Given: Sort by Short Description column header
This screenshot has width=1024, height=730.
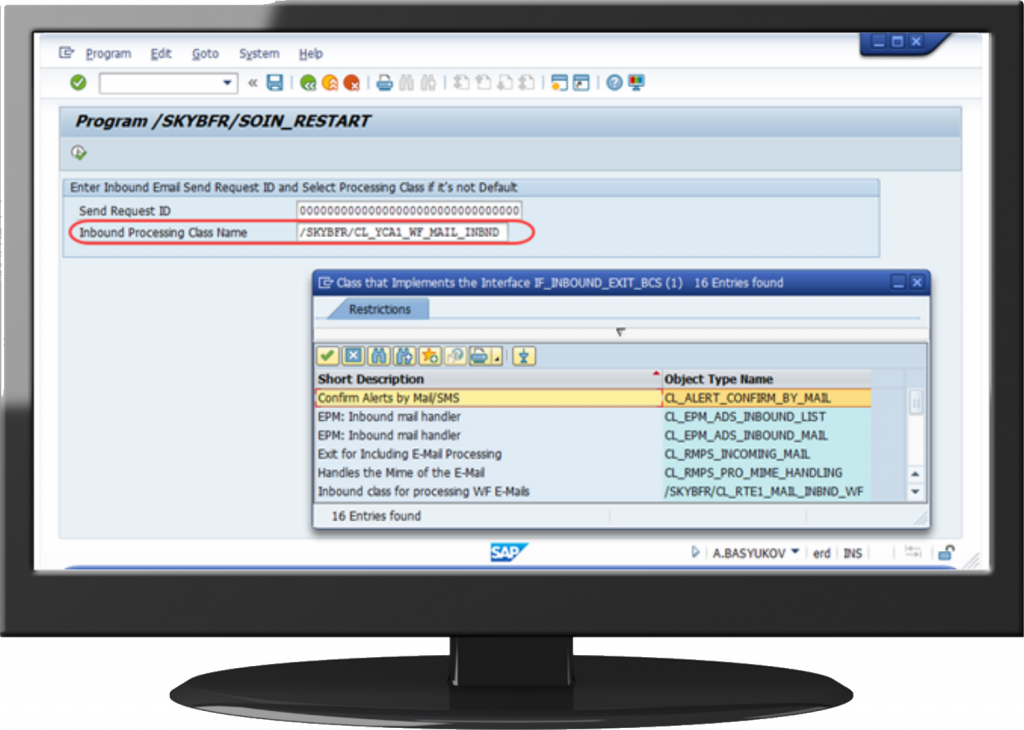Looking at the screenshot, I should click(488, 379).
